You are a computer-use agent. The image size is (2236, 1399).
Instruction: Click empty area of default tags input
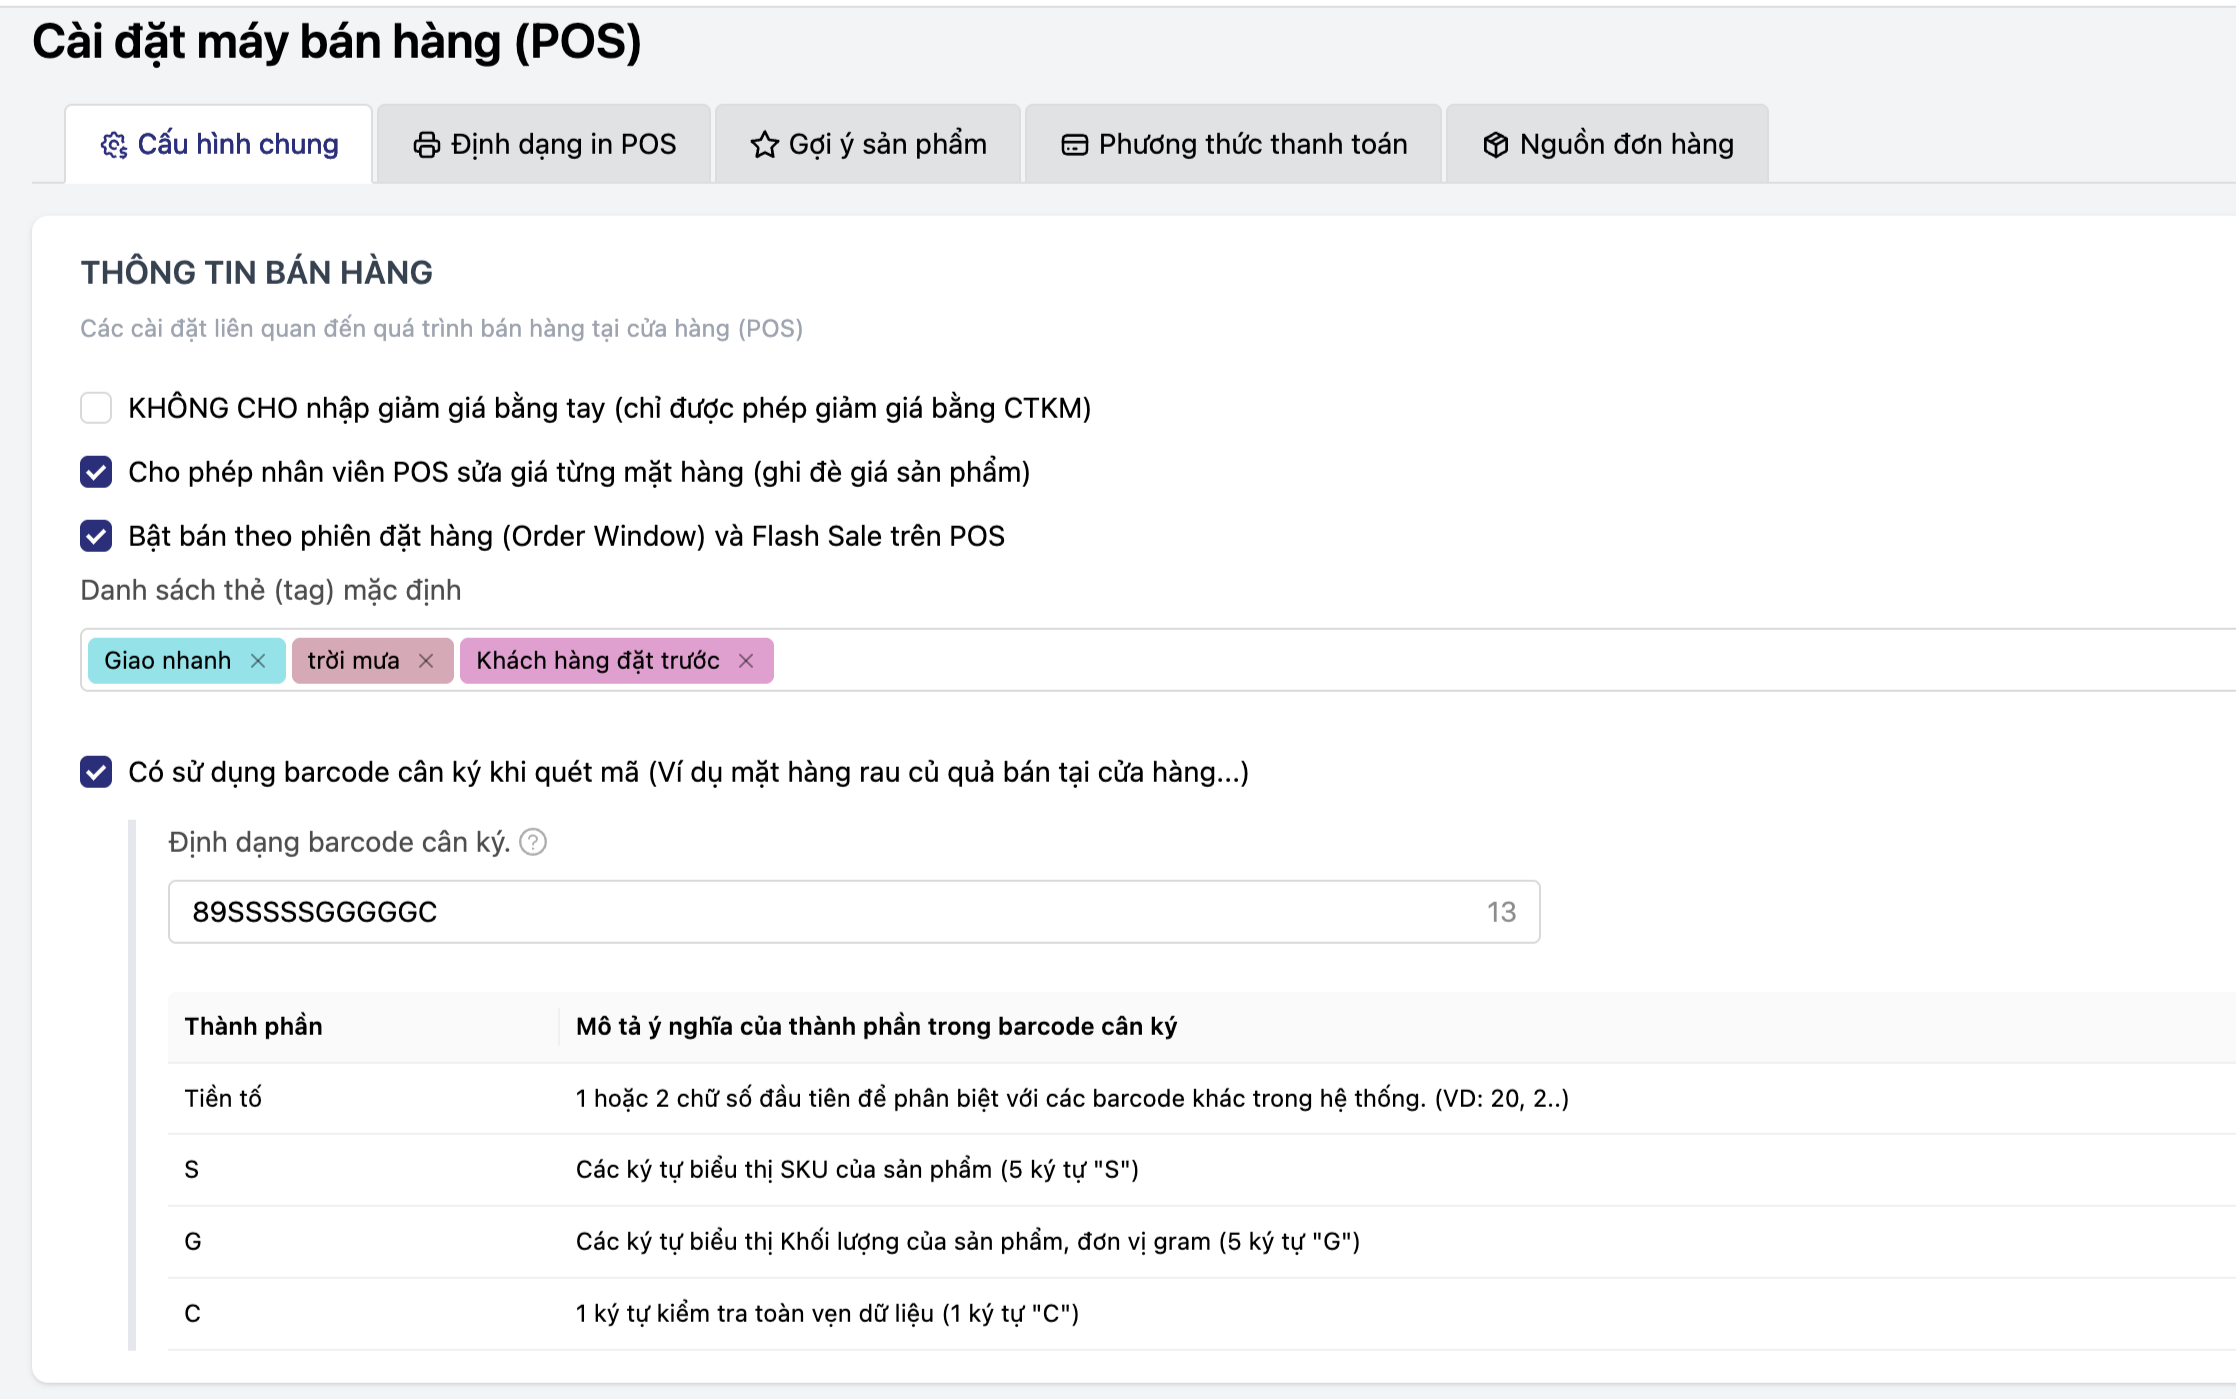pos(1400,661)
